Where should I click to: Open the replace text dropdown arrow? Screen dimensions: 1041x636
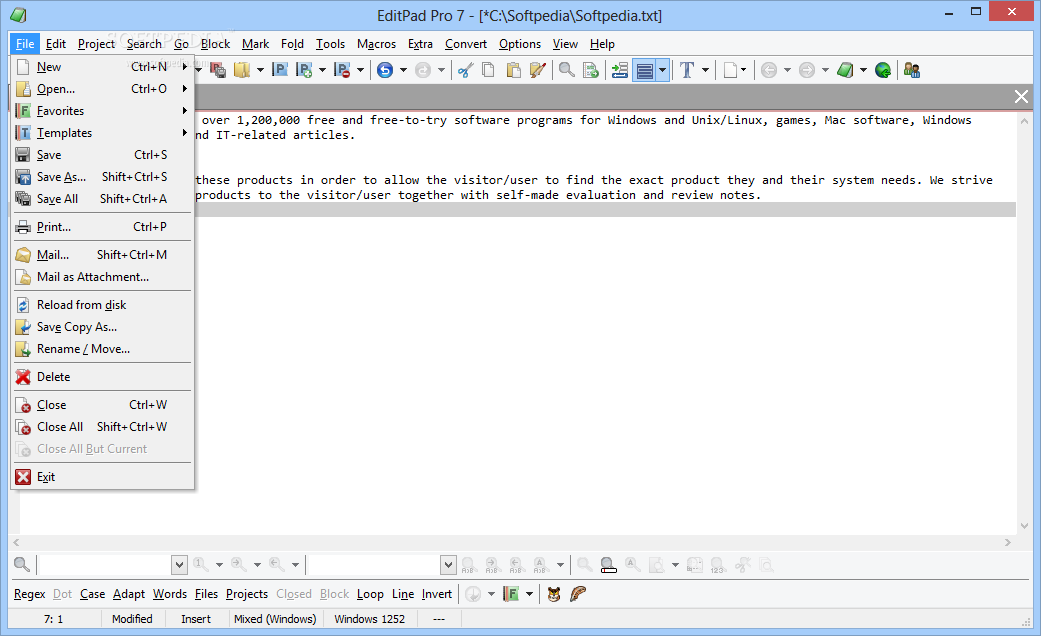[x=449, y=565]
